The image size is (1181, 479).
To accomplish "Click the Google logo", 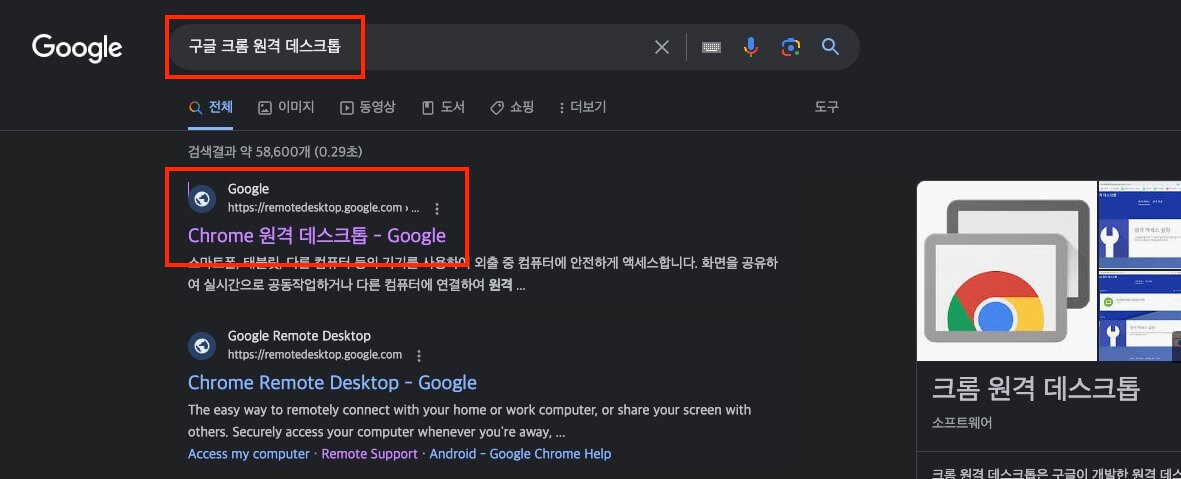I will click(x=77, y=47).
